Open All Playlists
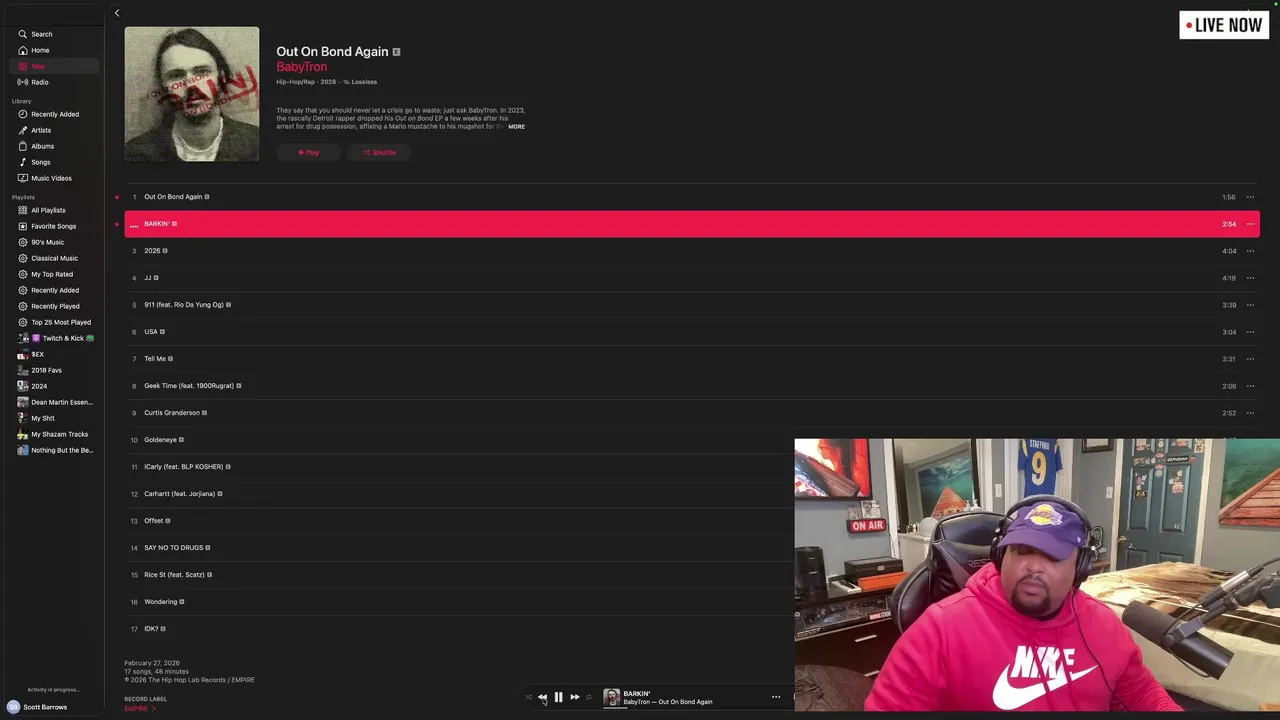 54,210
